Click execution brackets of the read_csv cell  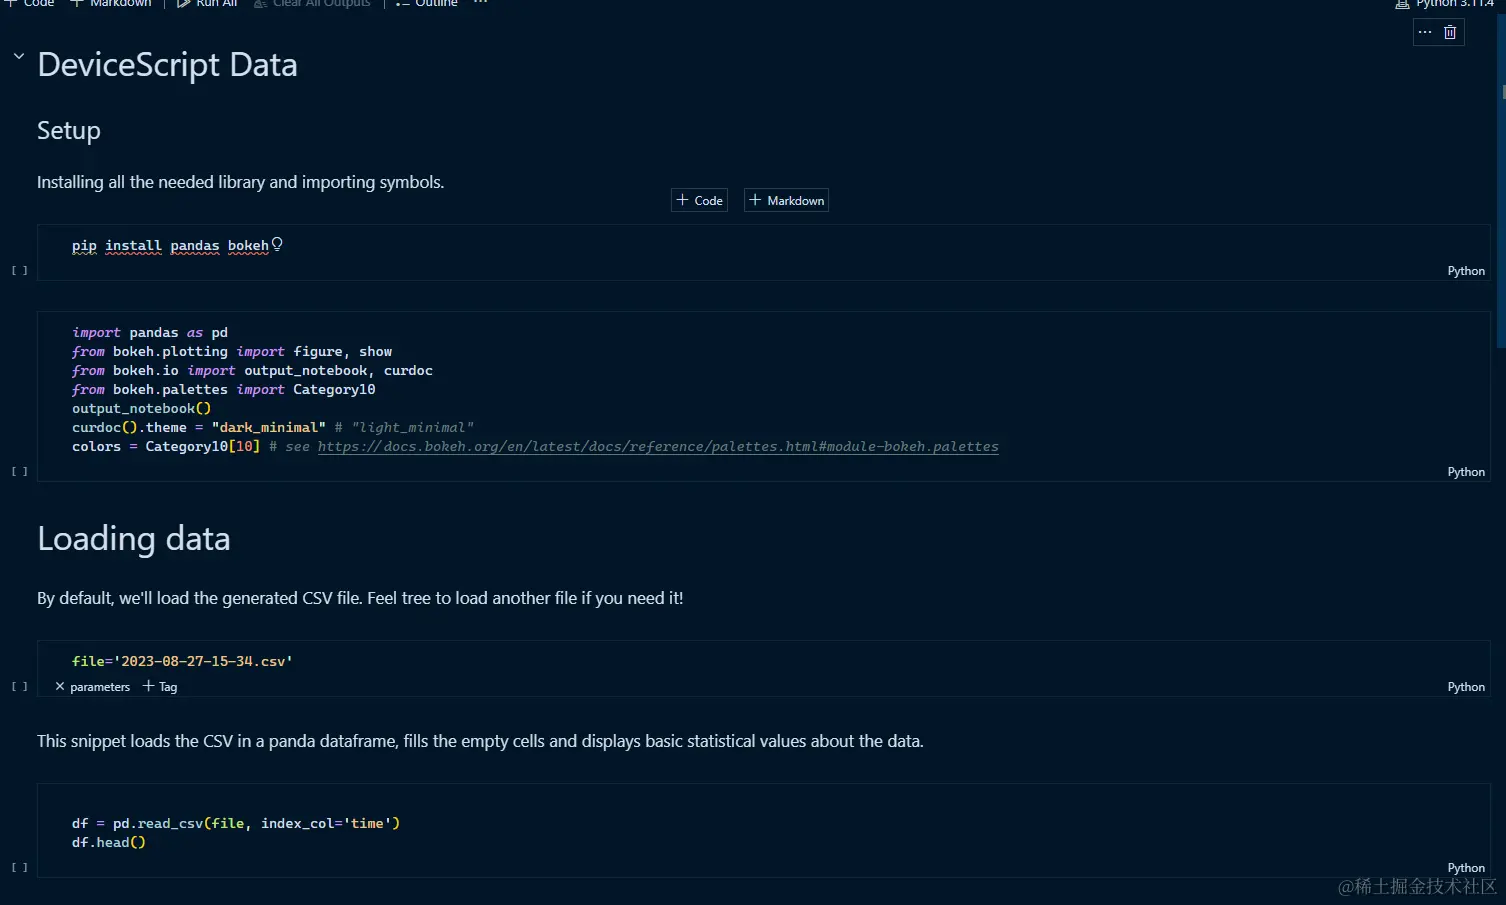tap(19, 868)
